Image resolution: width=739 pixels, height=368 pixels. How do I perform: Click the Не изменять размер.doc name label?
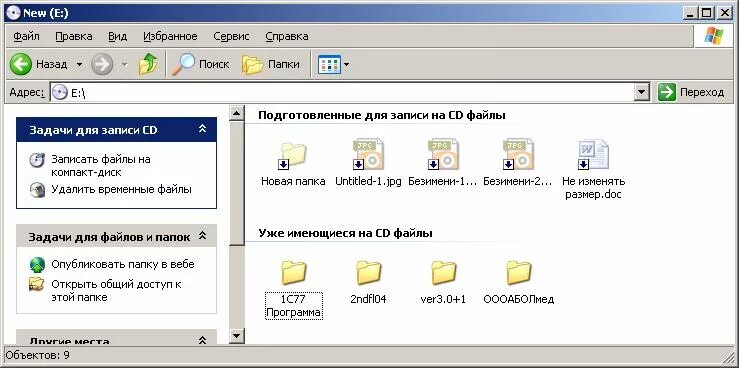pos(593,188)
